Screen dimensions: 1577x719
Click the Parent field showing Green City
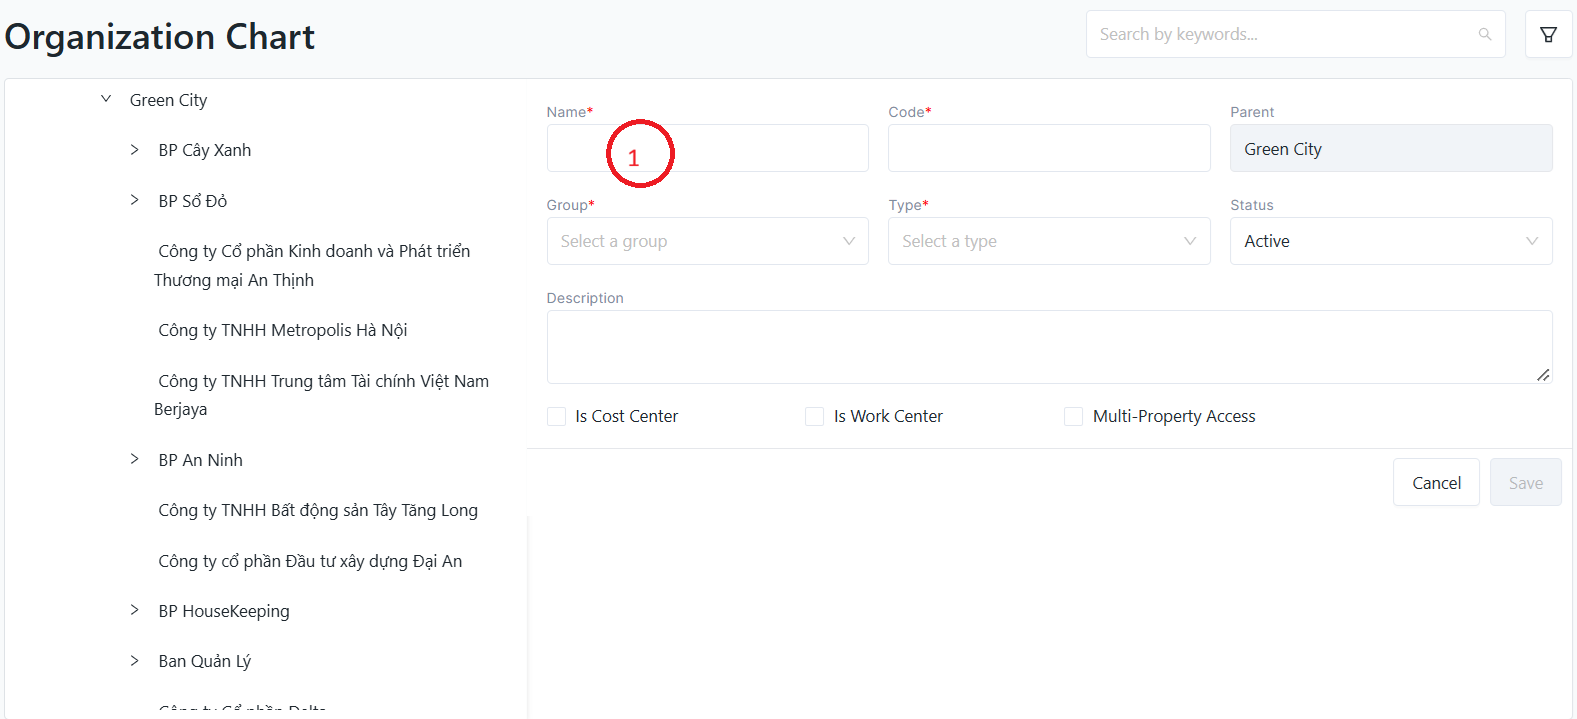[1391, 148]
